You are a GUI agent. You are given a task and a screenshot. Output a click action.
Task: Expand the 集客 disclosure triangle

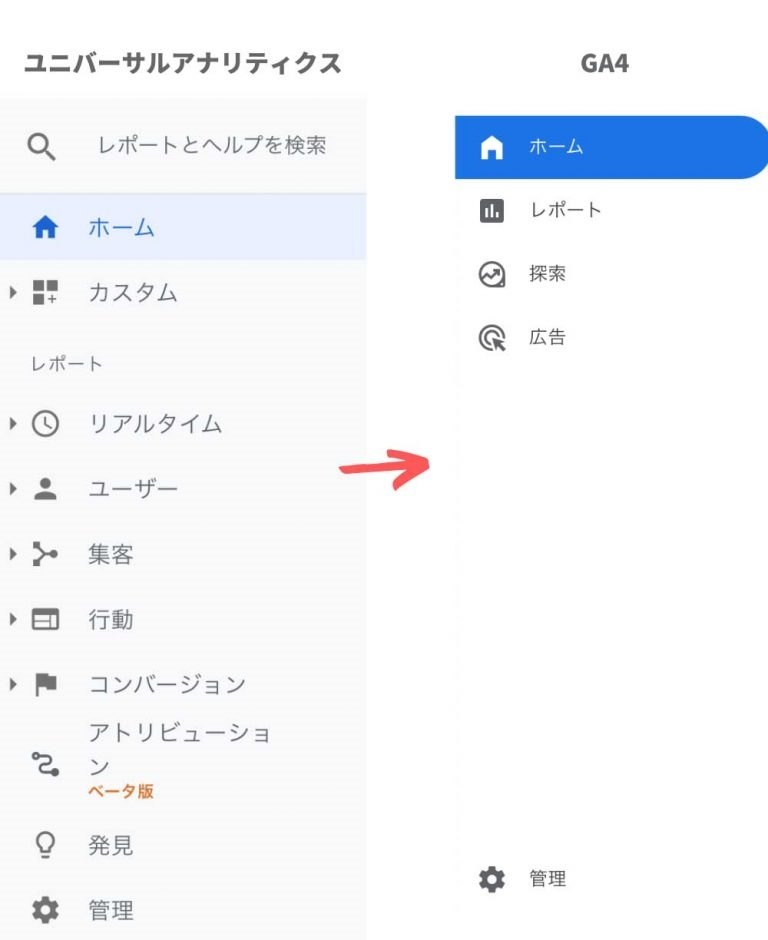[13, 554]
